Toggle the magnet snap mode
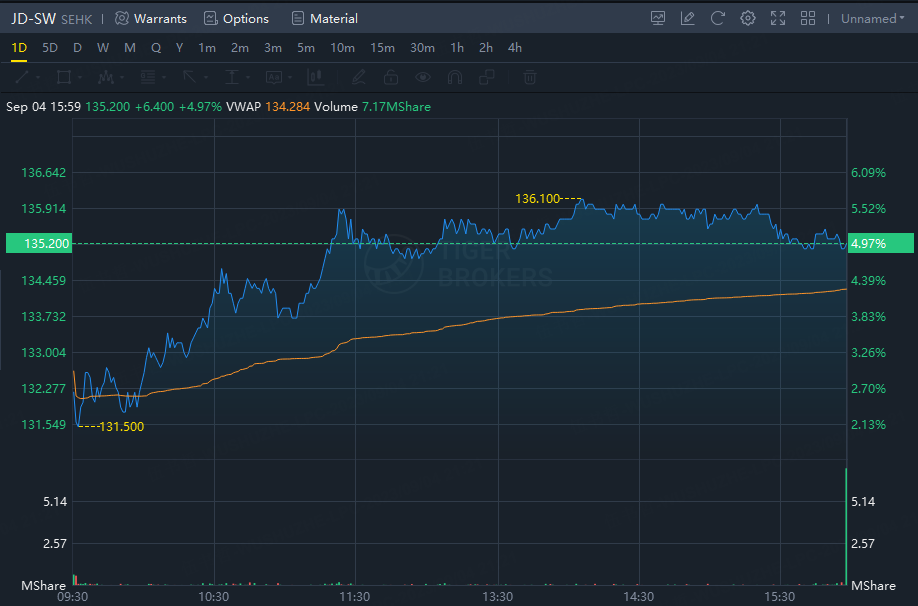Screen dimensions: 918x606 pos(455,77)
